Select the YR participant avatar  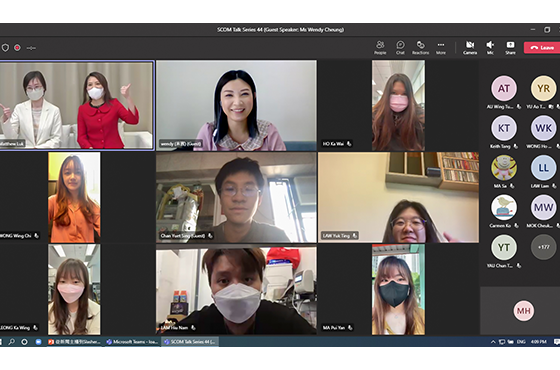coord(543,88)
